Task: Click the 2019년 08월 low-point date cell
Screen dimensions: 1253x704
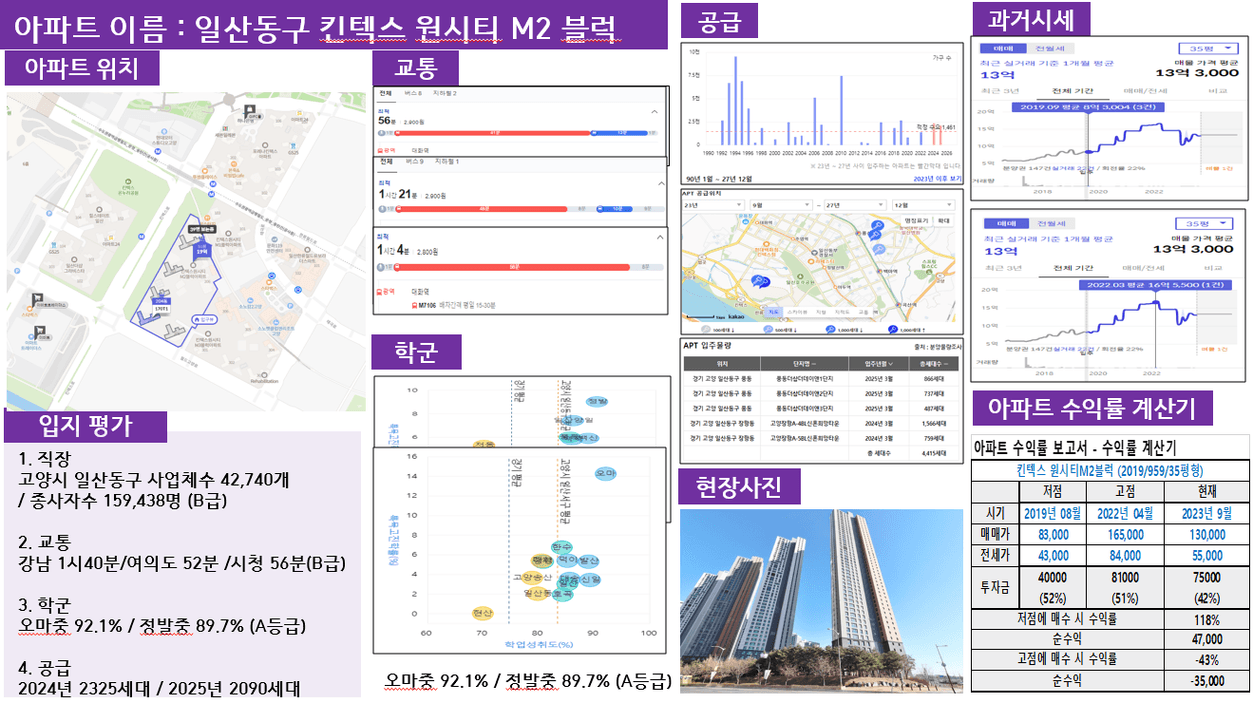Action: [1053, 513]
